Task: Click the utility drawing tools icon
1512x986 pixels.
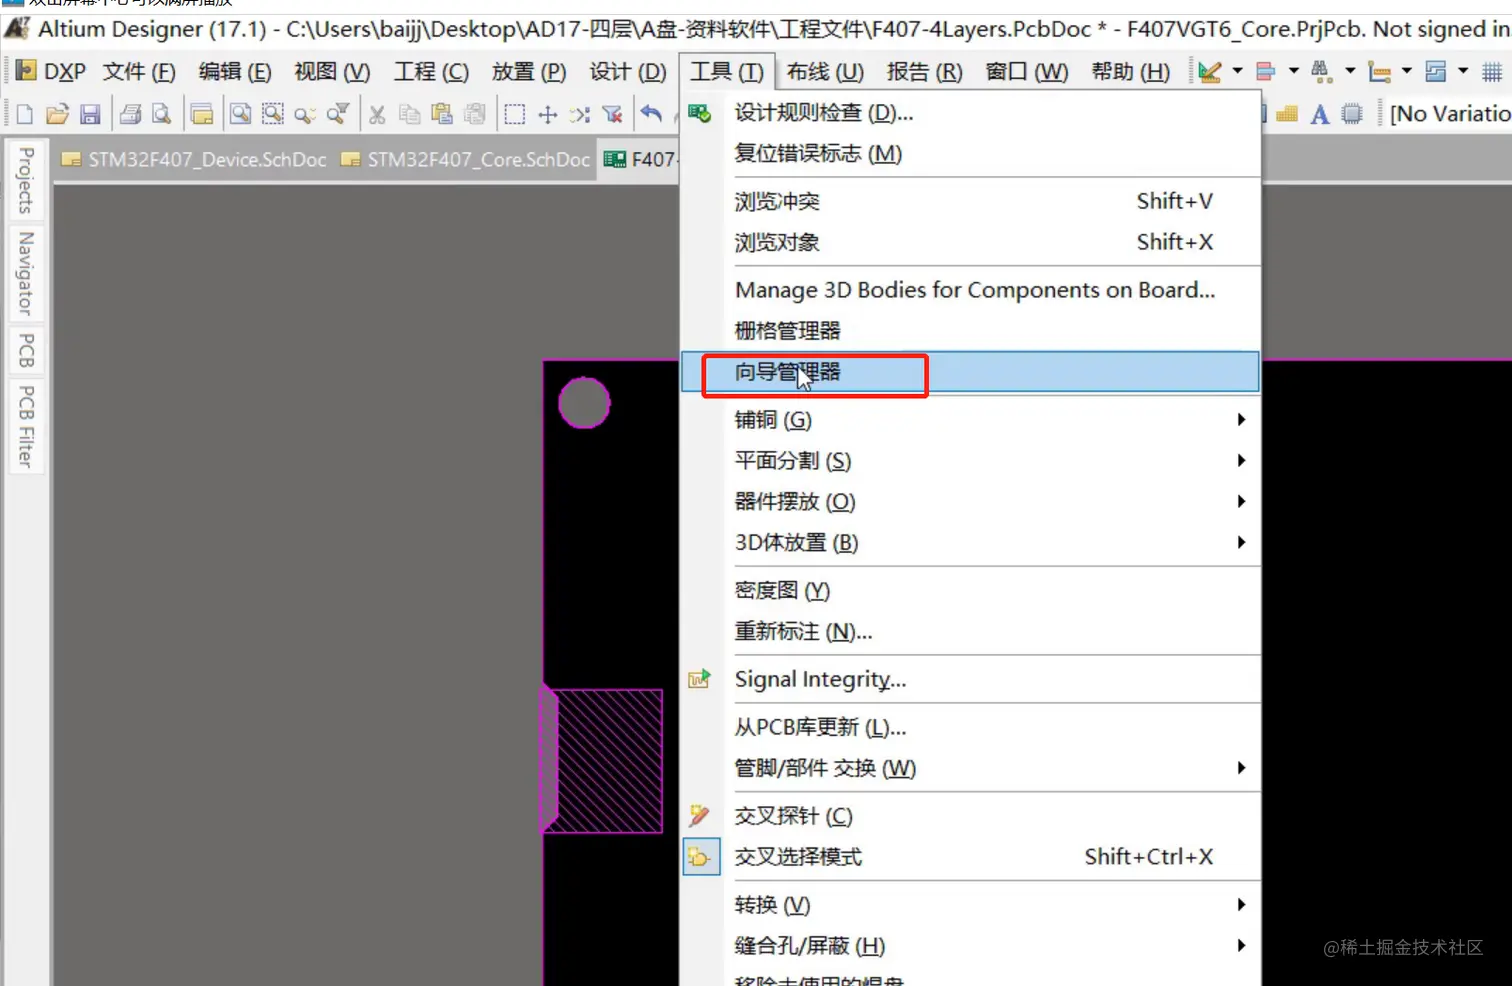Action: (1209, 72)
